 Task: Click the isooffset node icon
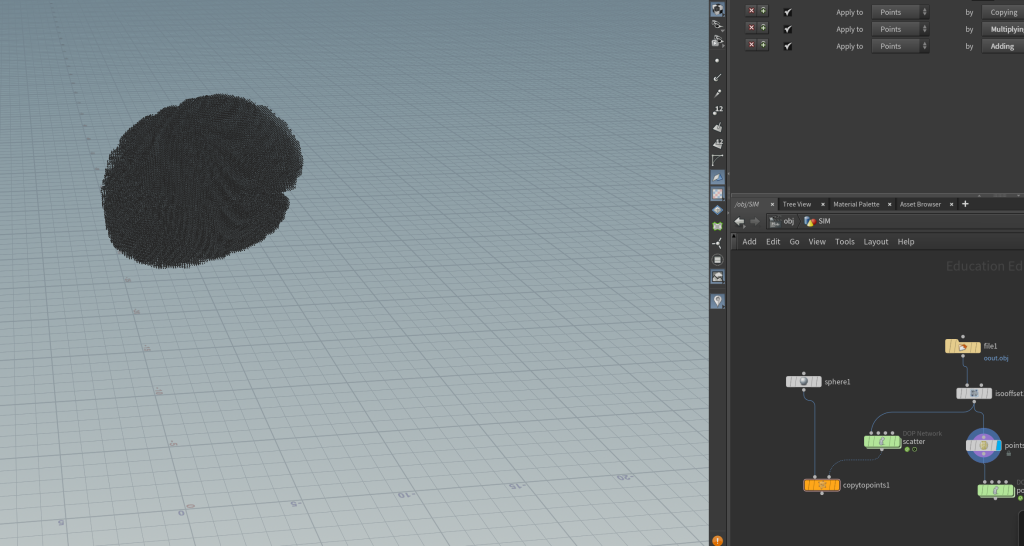point(974,394)
